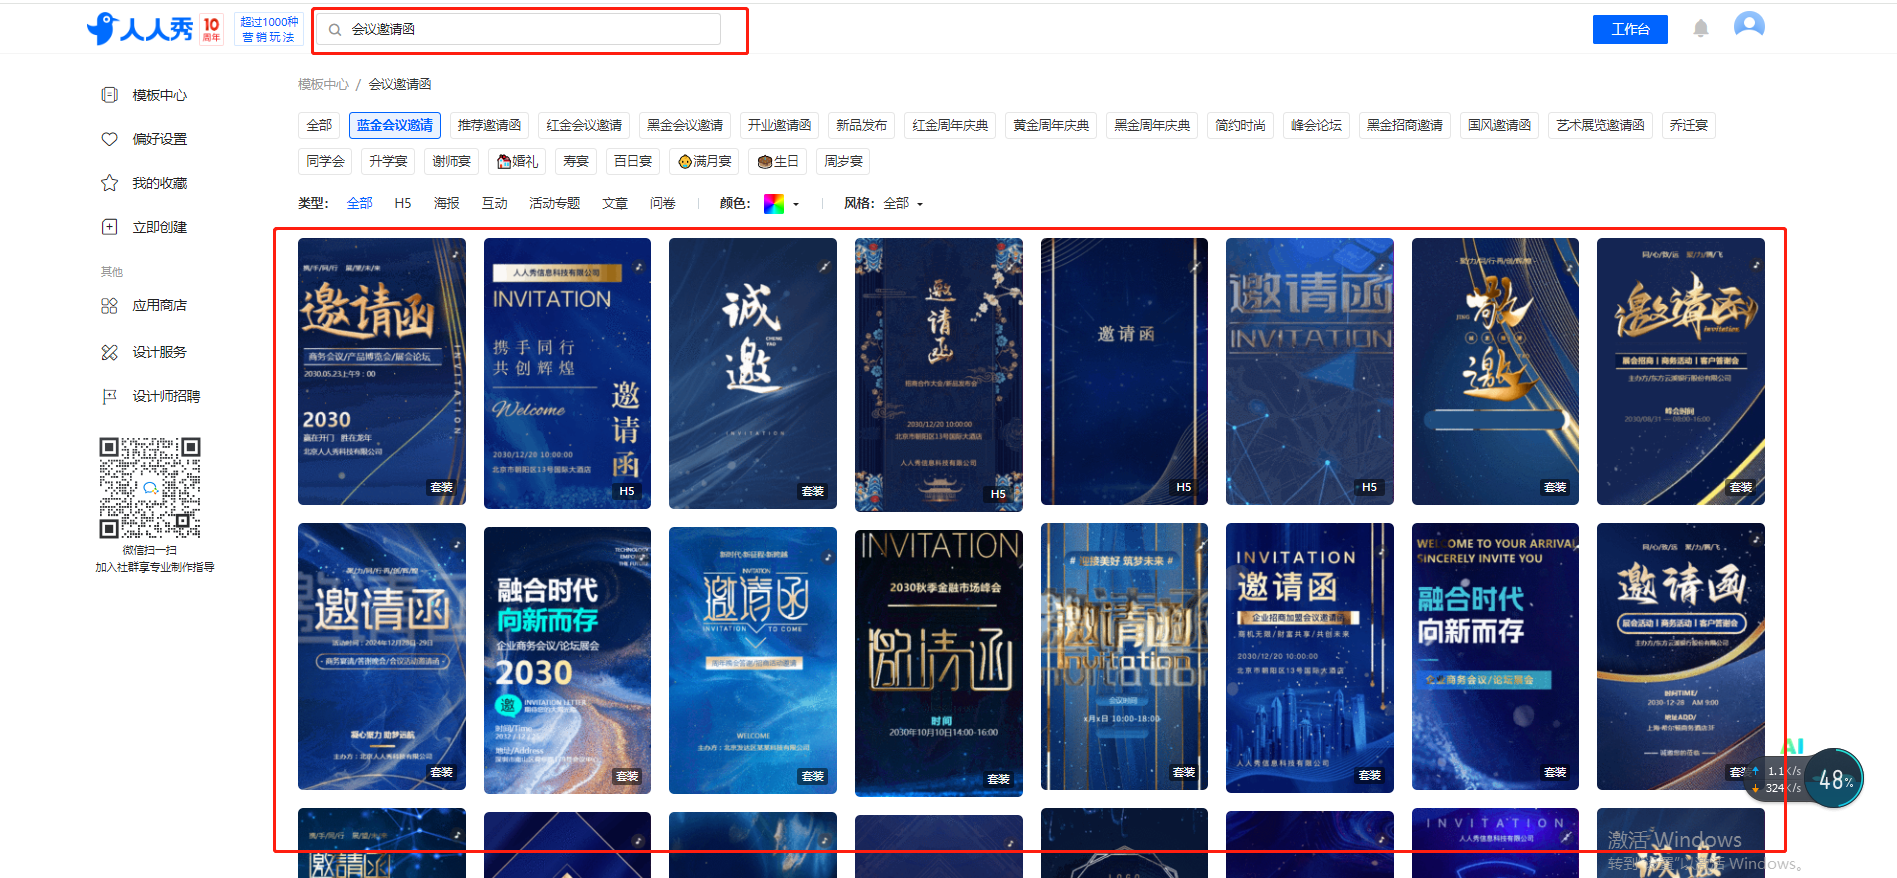
Task: Click the 超过1000种营销玩法 badge
Action: click(x=269, y=29)
